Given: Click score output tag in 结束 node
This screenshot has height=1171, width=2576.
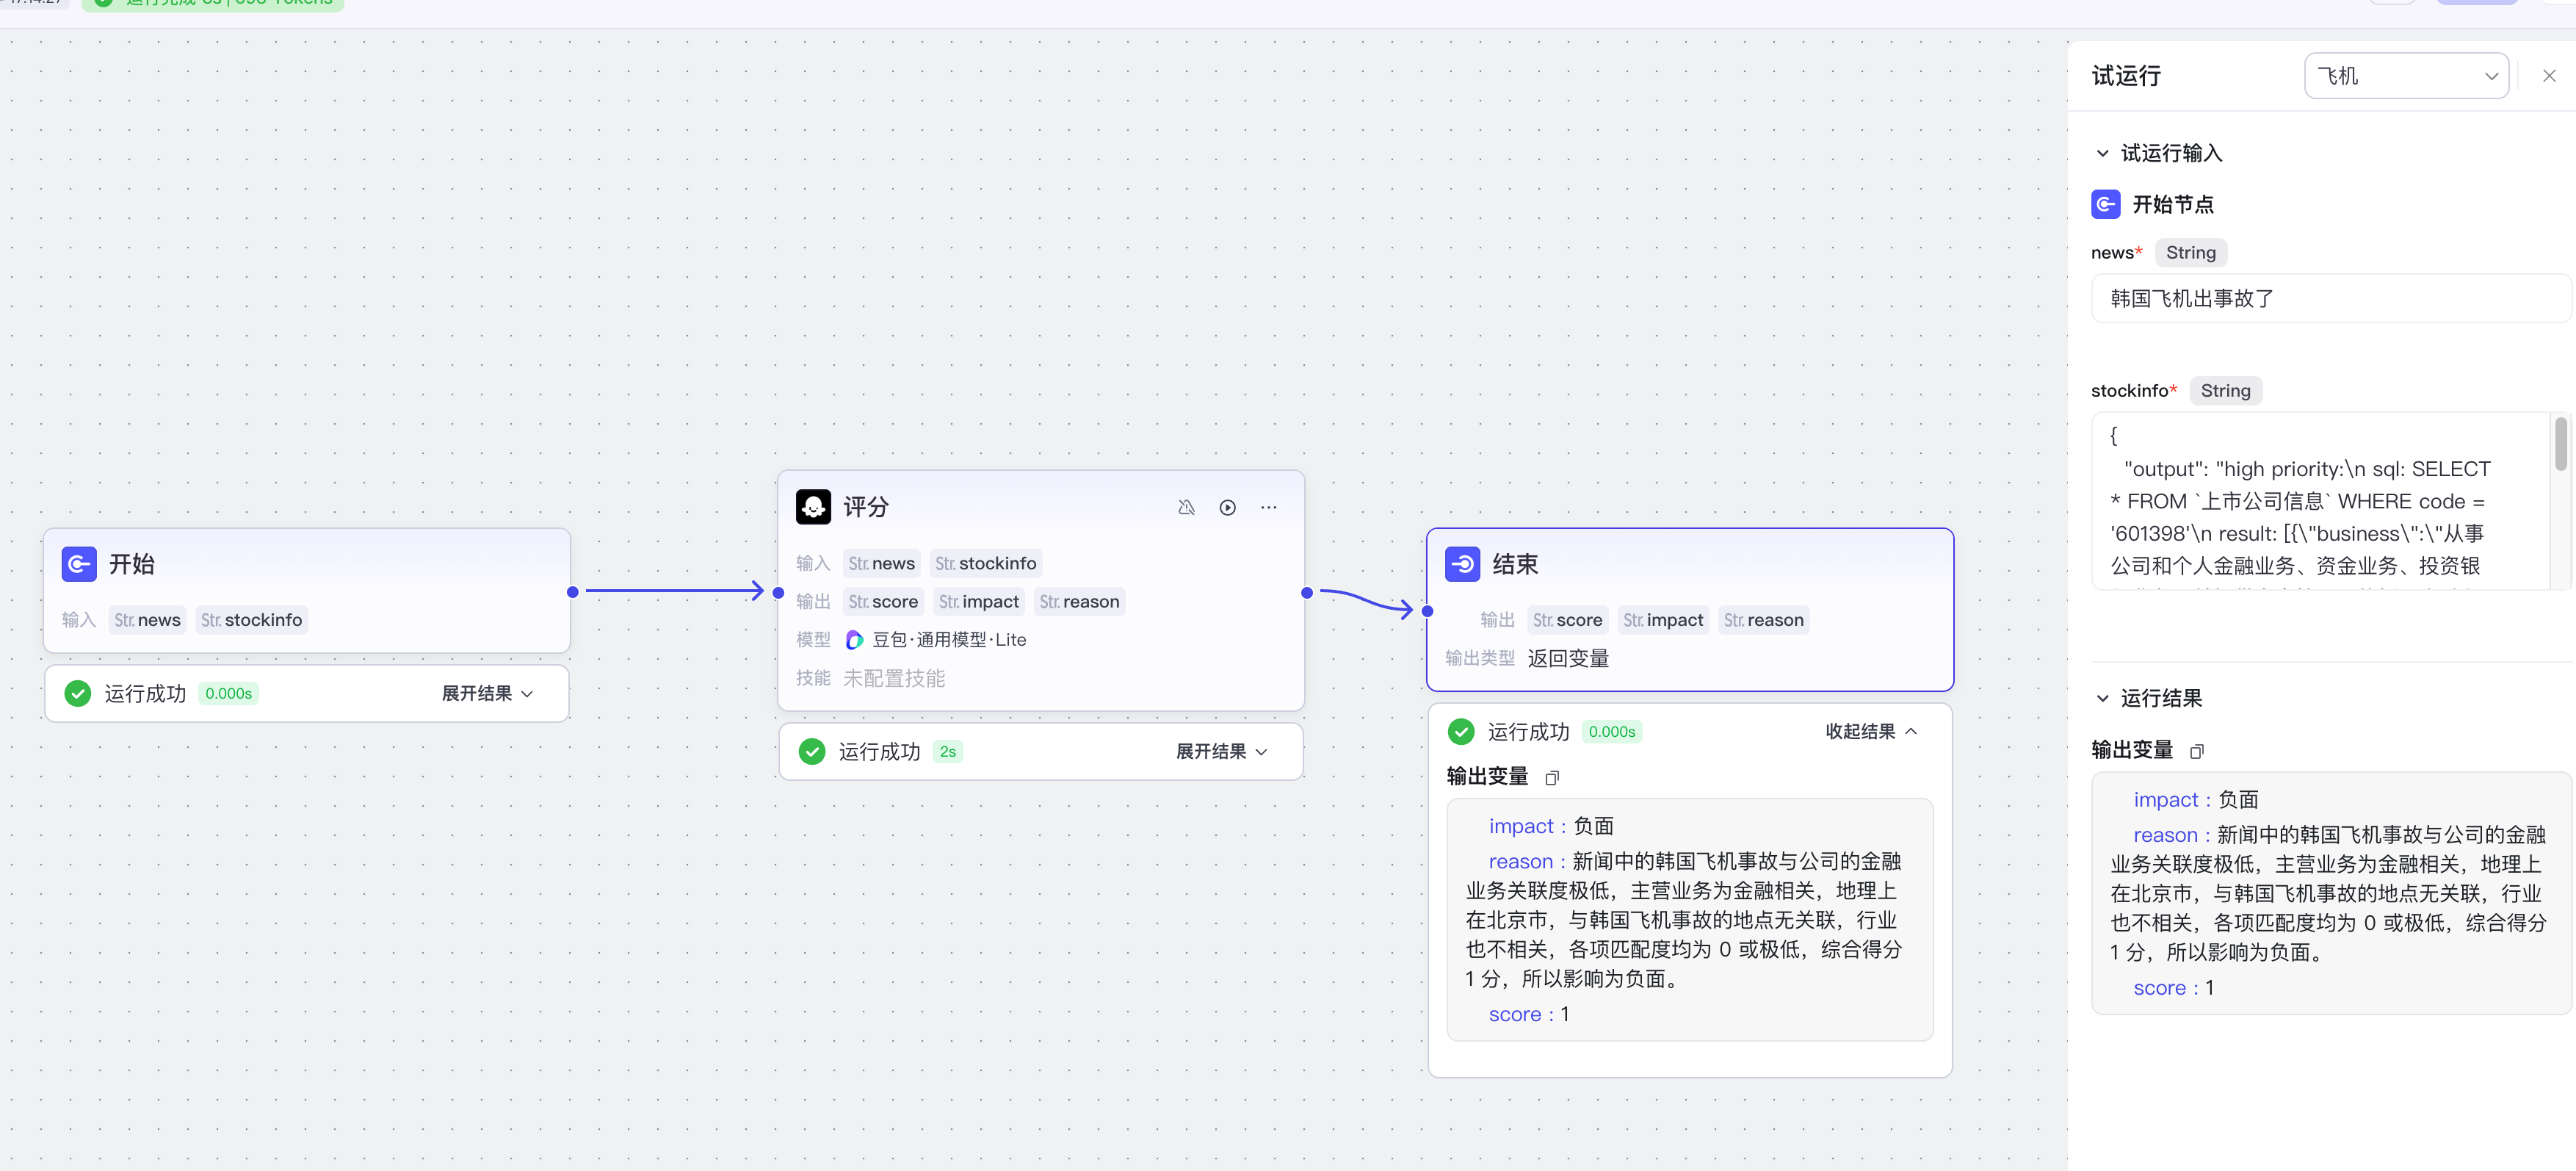Looking at the screenshot, I should click(1567, 620).
